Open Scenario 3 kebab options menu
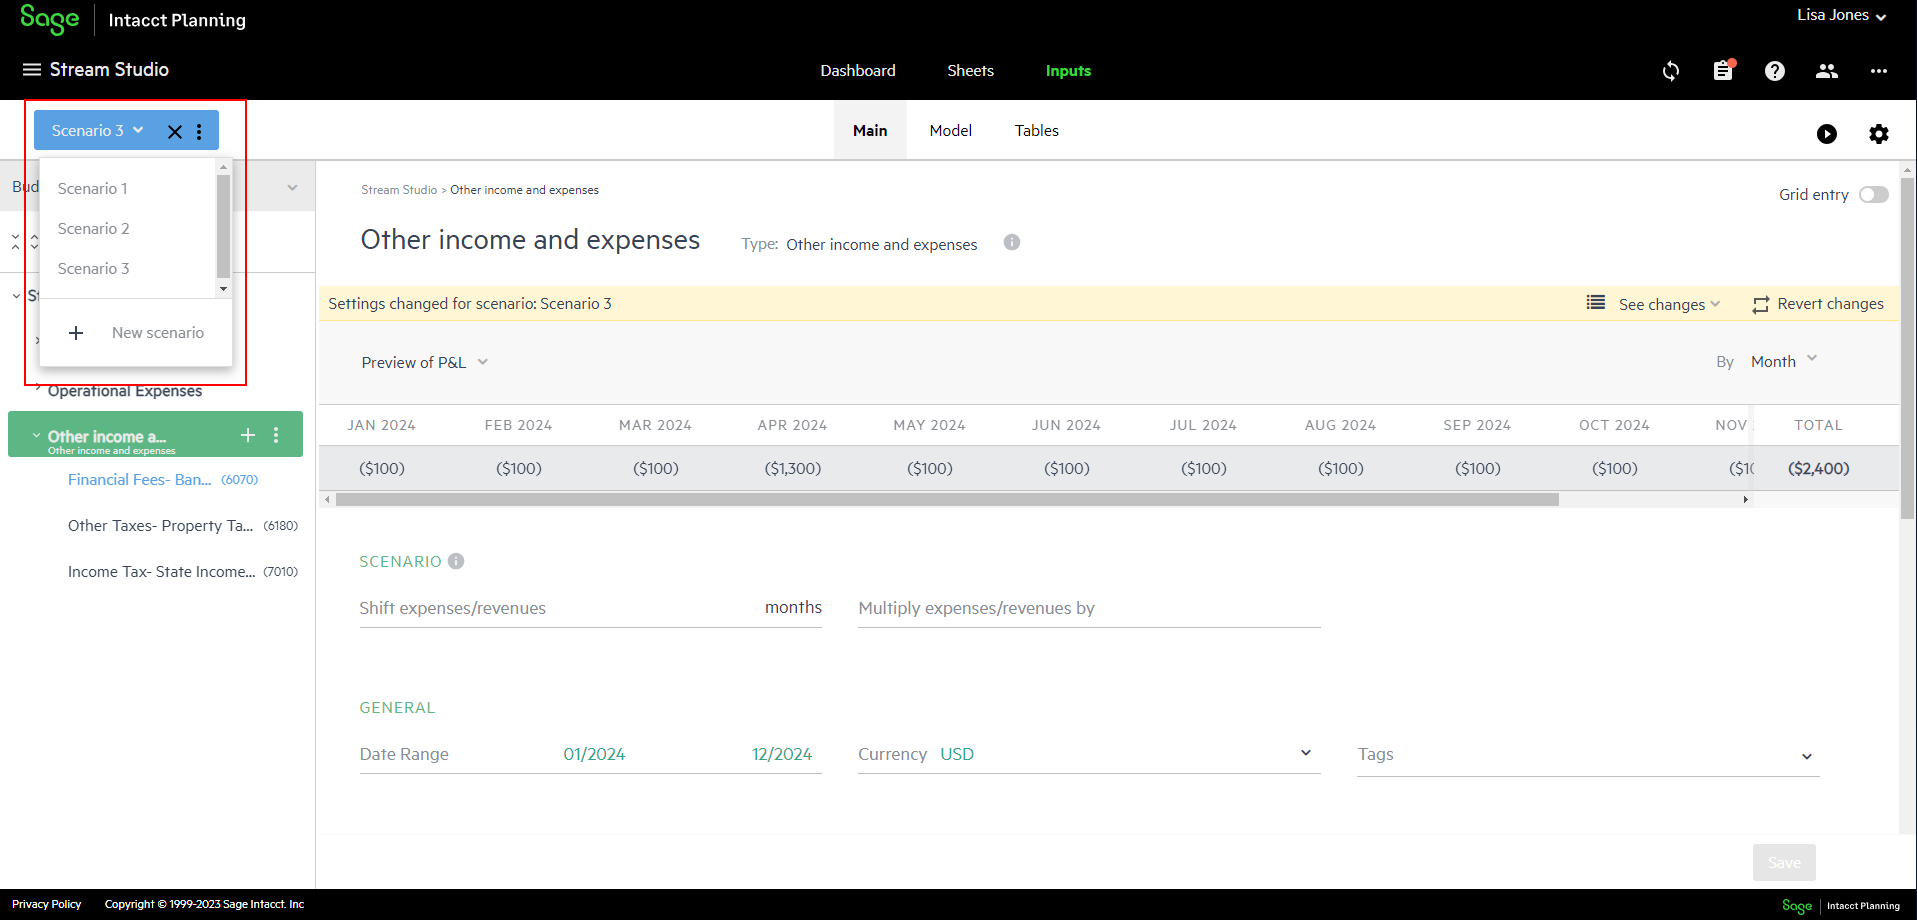The width and height of the screenshot is (1917, 920). click(199, 132)
